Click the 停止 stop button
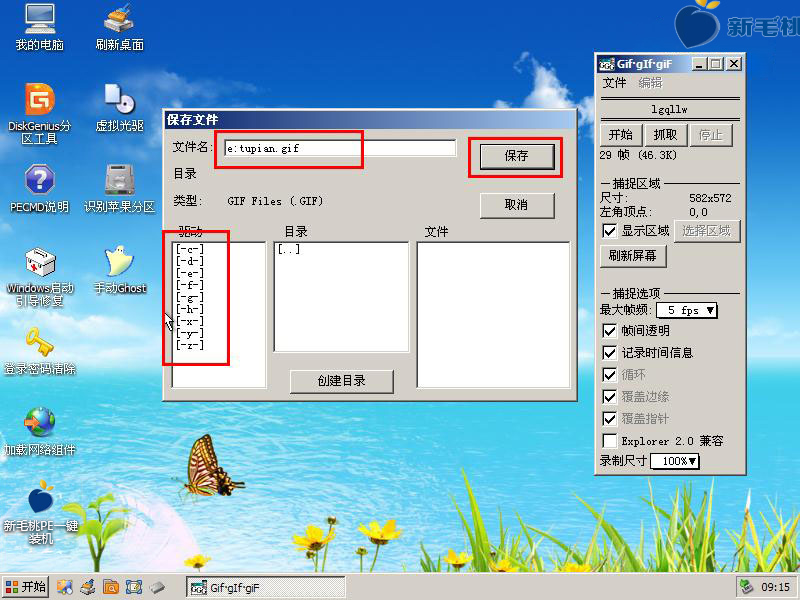Screen dimensions: 800x600 pyautogui.click(x=711, y=135)
